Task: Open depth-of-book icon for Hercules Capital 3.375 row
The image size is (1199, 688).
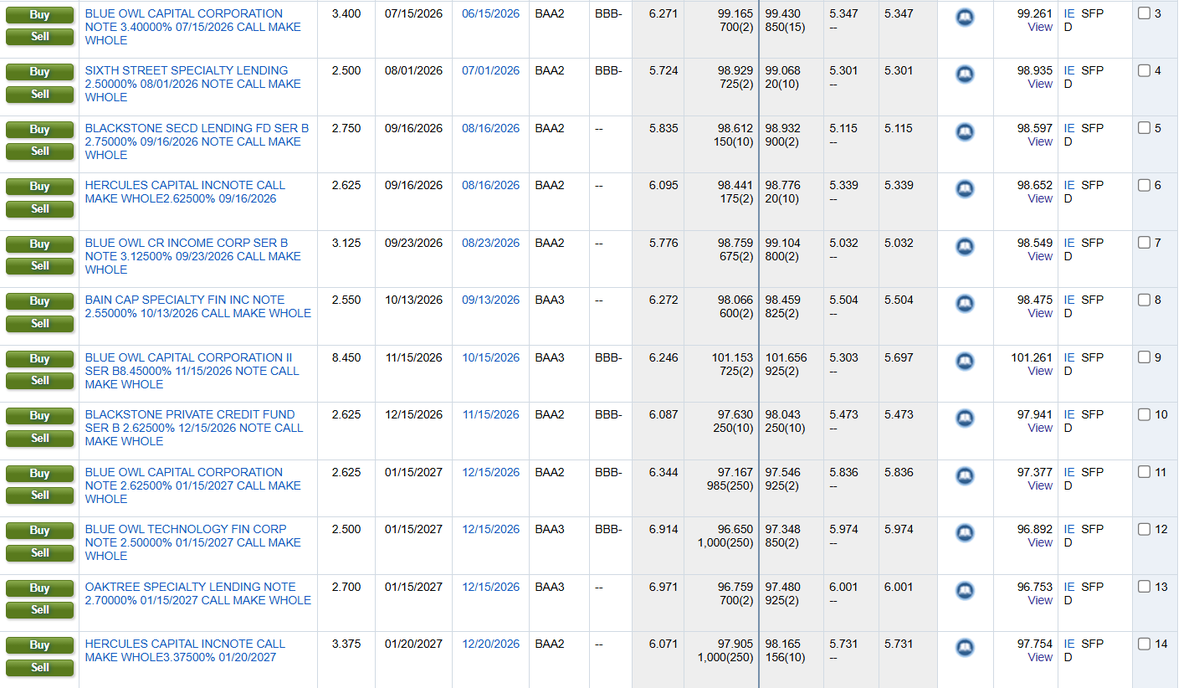Action: [965, 648]
